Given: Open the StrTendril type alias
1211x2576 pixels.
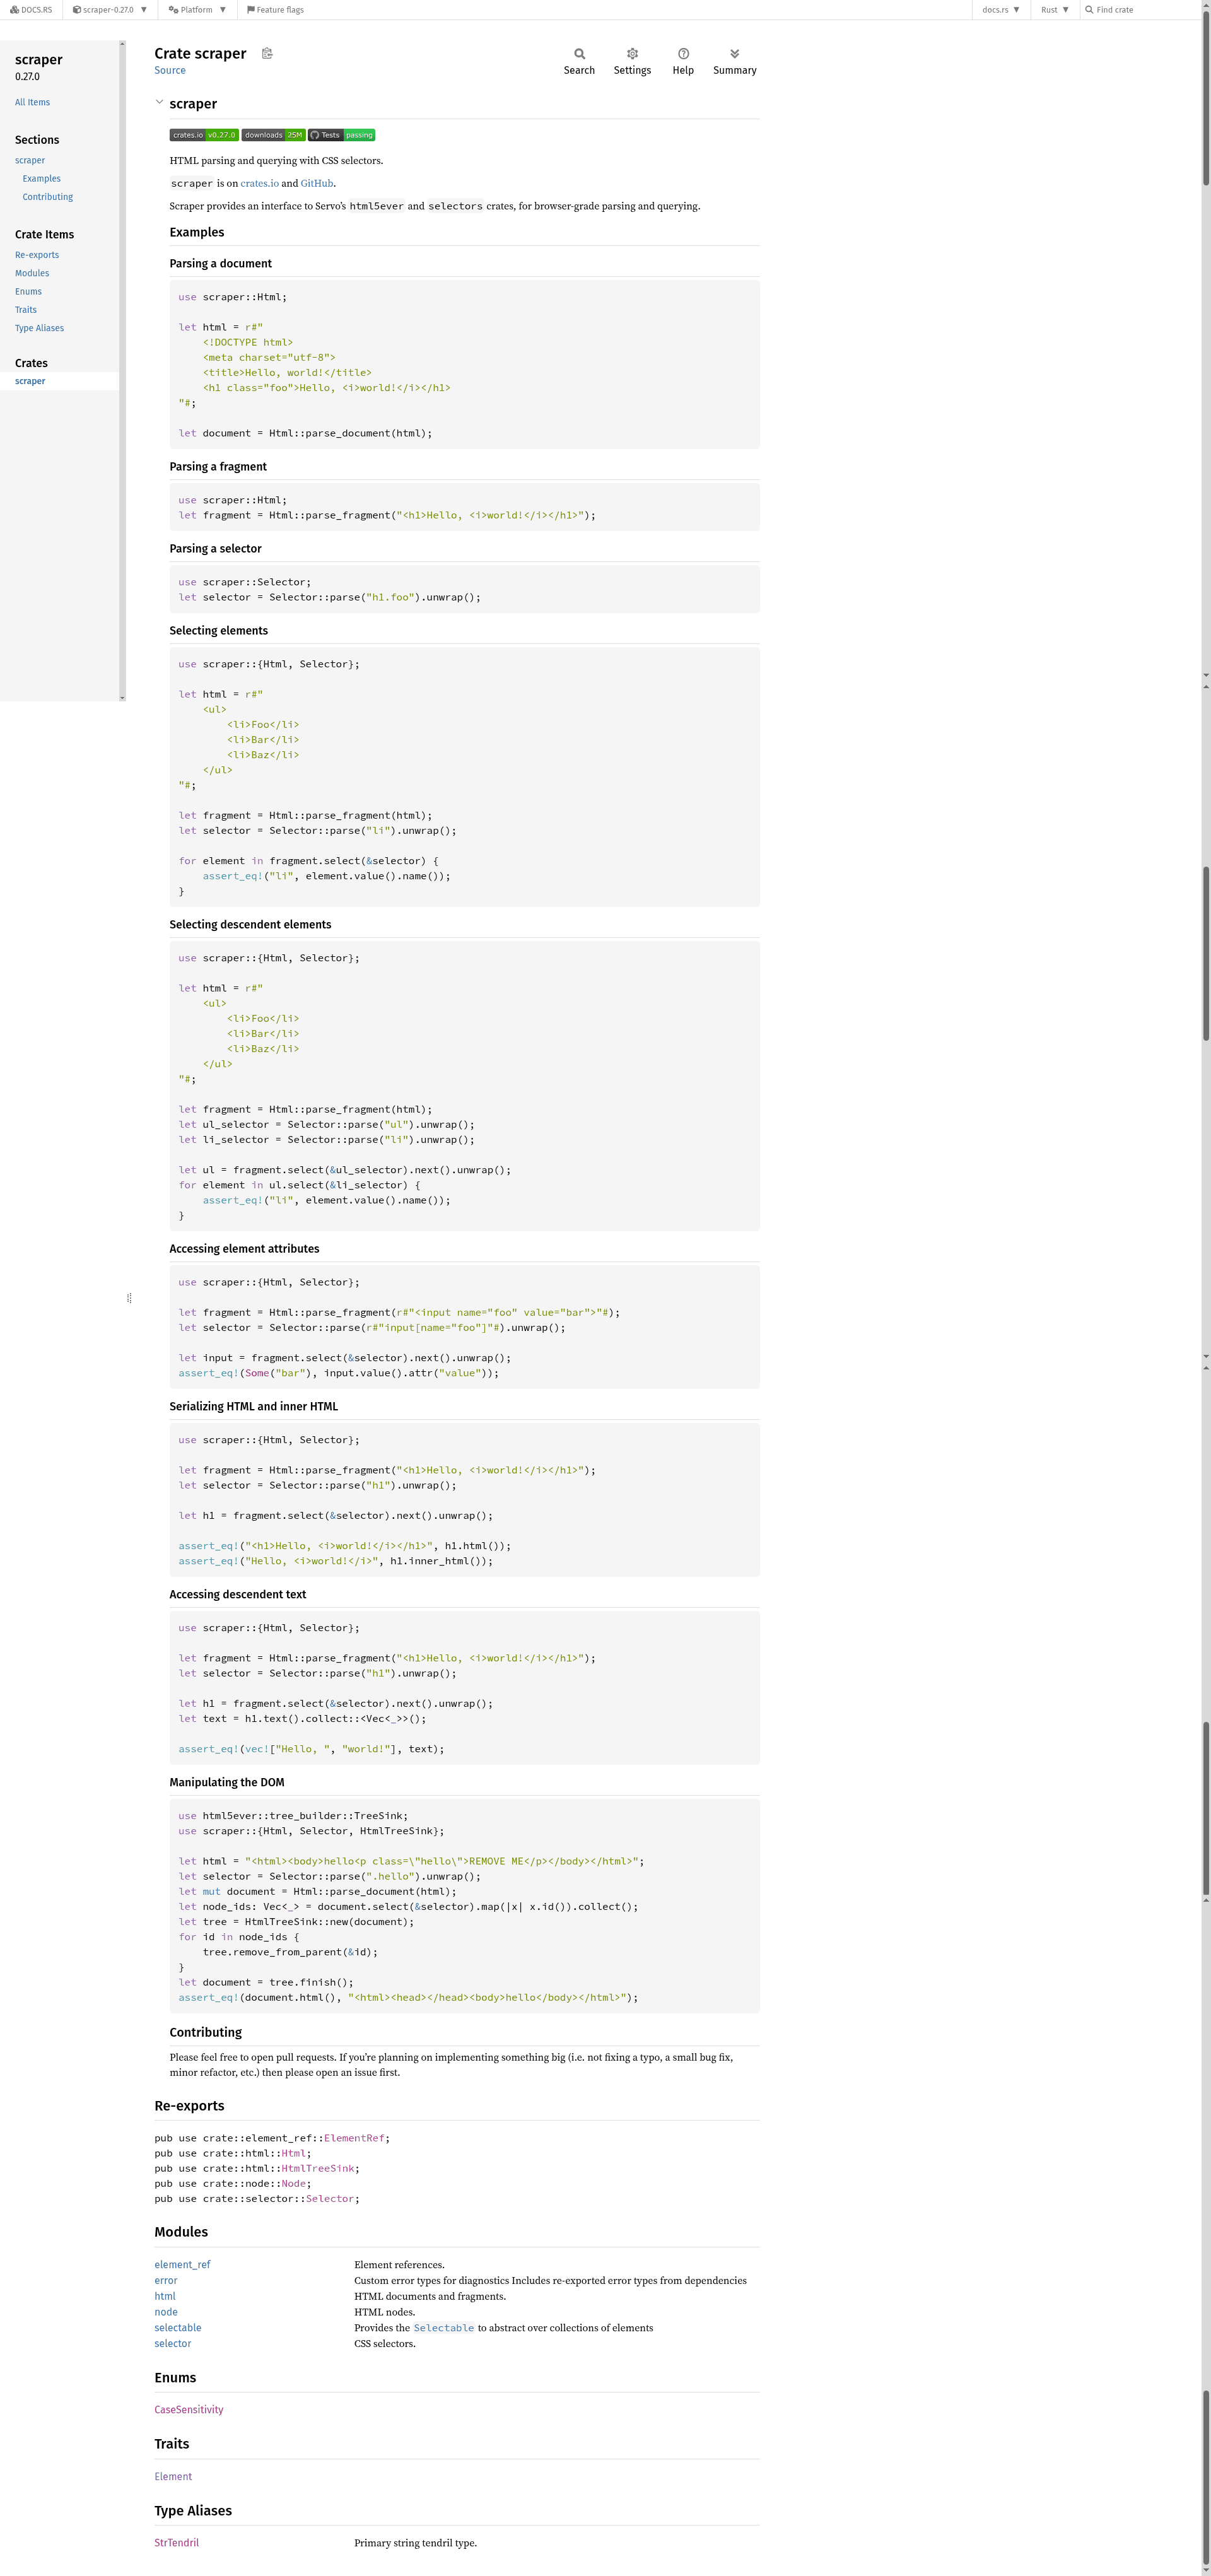Looking at the screenshot, I should [177, 2543].
